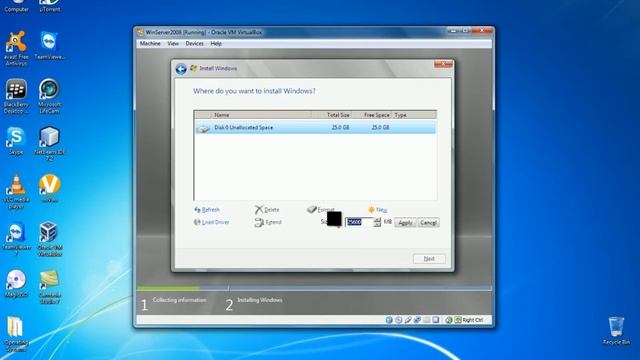Click the Extend partition option
This screenshot has width=640, height=360.
click(268, 222)
